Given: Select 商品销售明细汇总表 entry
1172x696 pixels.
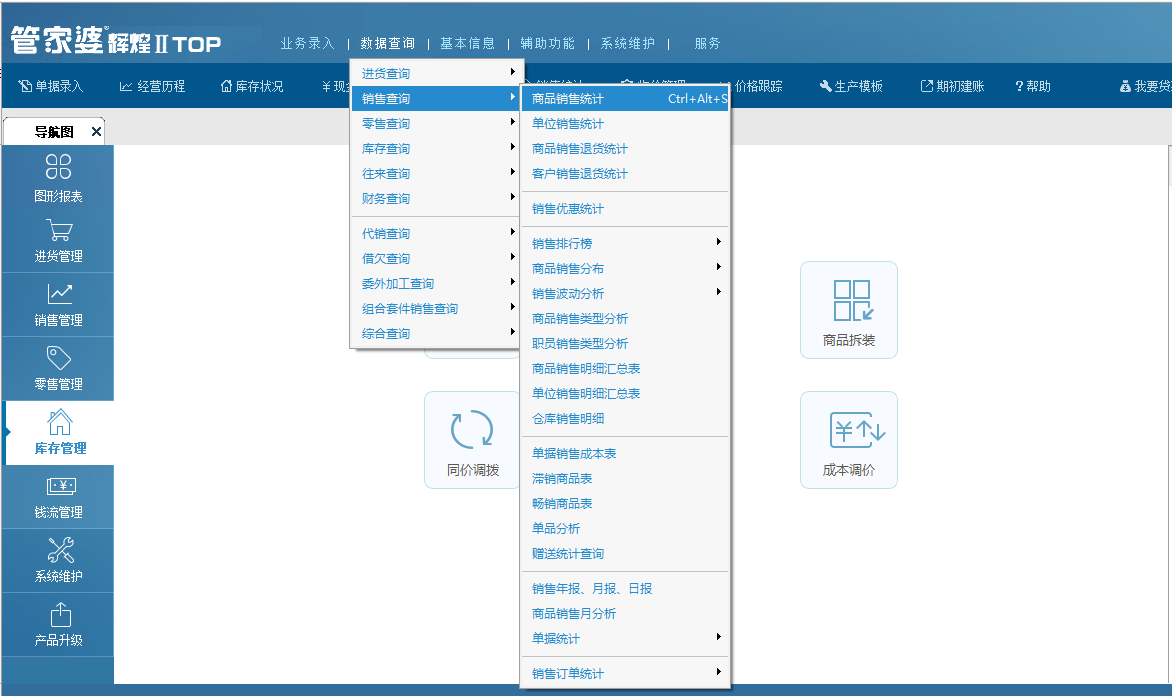Looking at the screenshot, I should pos(625,369).
